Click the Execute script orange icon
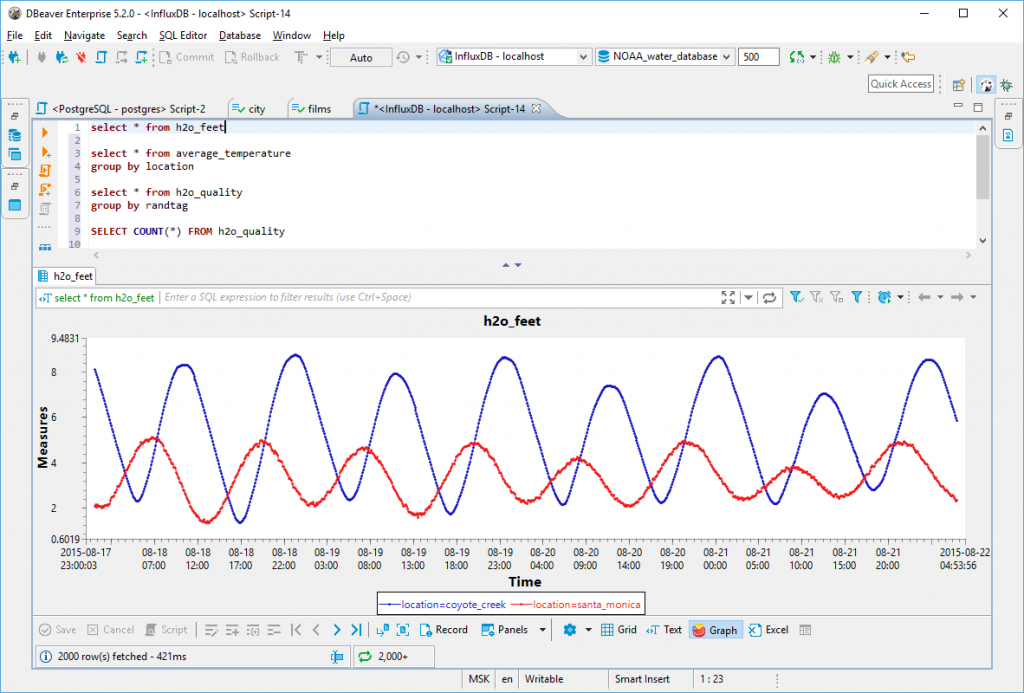The width and height of the screenshot is (1024, 693). tap(44, 170)
